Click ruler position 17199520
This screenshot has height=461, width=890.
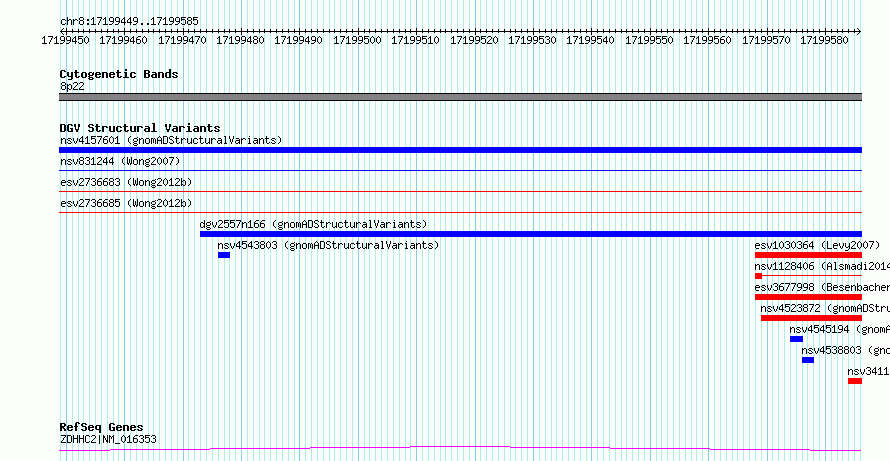click(474, 40)
